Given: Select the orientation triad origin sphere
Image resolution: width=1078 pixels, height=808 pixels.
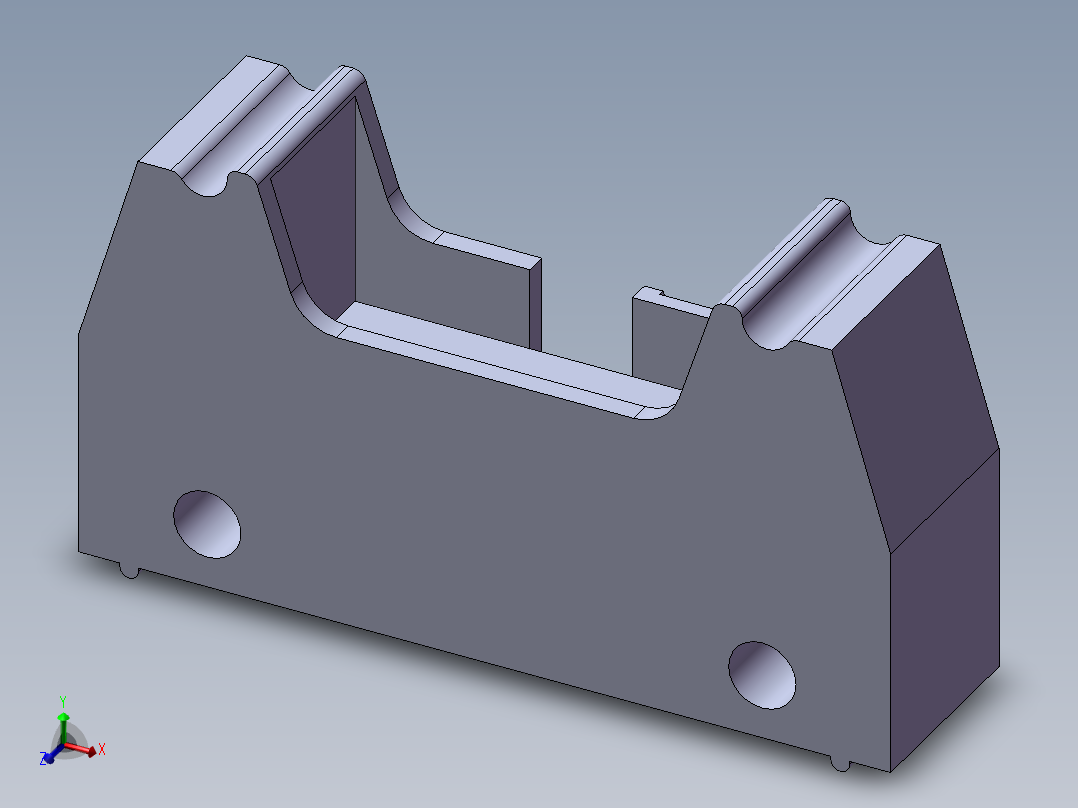Looking at the screenshot, I should (x=64, y=743).
